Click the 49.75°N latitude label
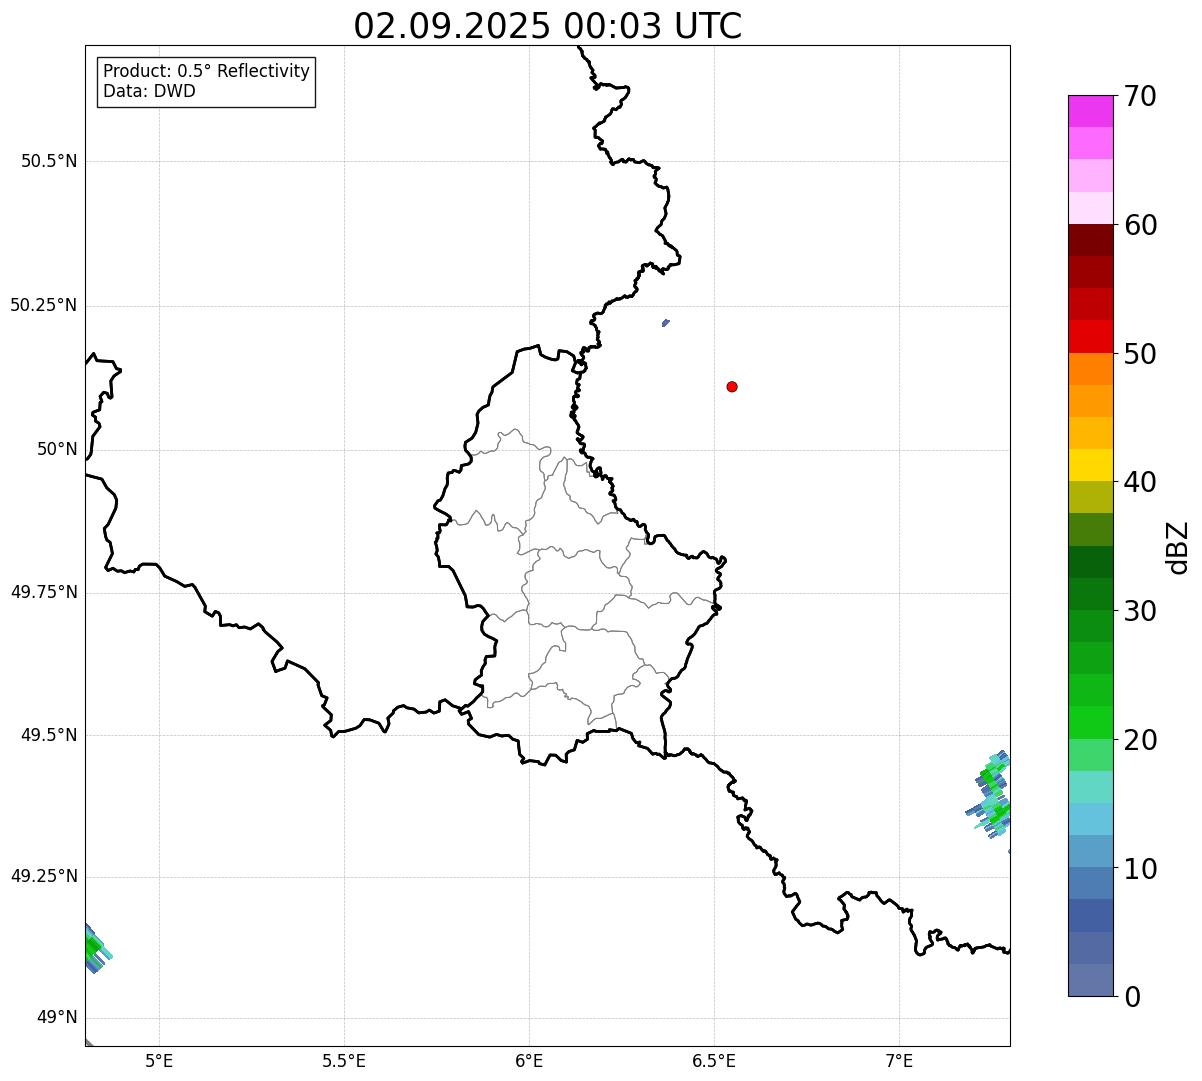 click(43, 592)
